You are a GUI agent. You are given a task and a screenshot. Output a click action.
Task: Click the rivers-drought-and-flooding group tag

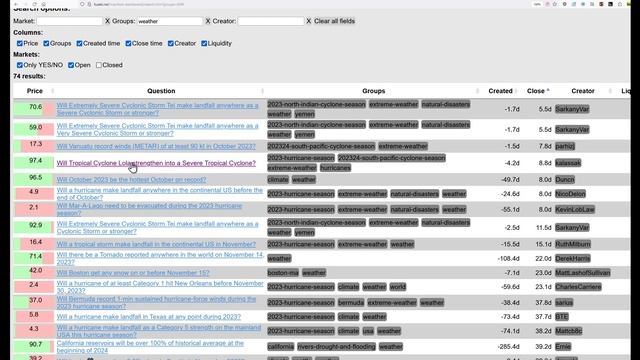(x=336, y=347)
